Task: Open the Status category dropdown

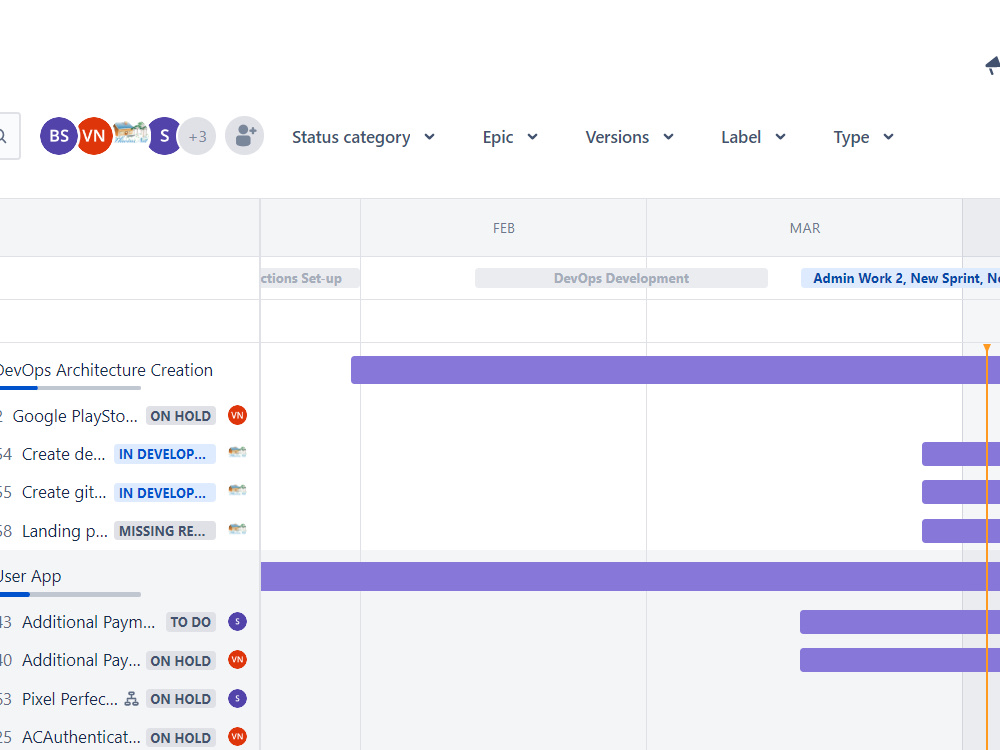Action: coord(364,137)
